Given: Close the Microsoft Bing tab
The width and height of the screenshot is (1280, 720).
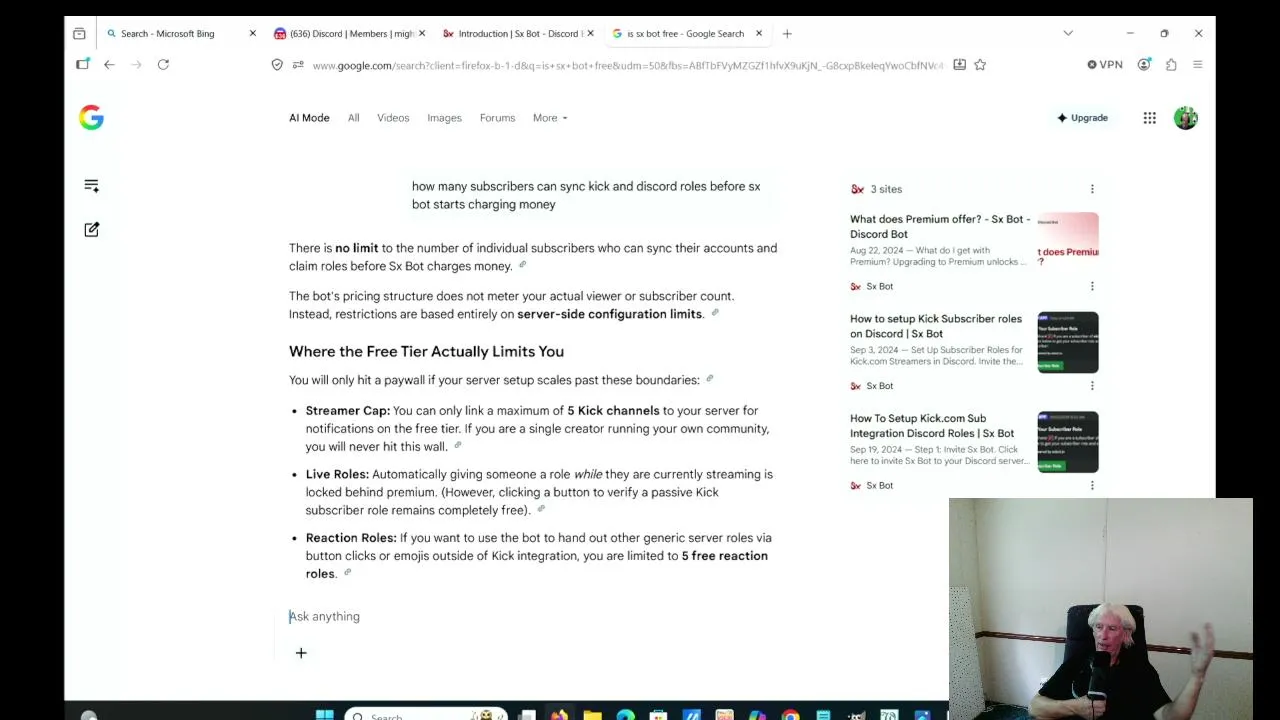Looking at the screenshot, I should coord(252,33).
